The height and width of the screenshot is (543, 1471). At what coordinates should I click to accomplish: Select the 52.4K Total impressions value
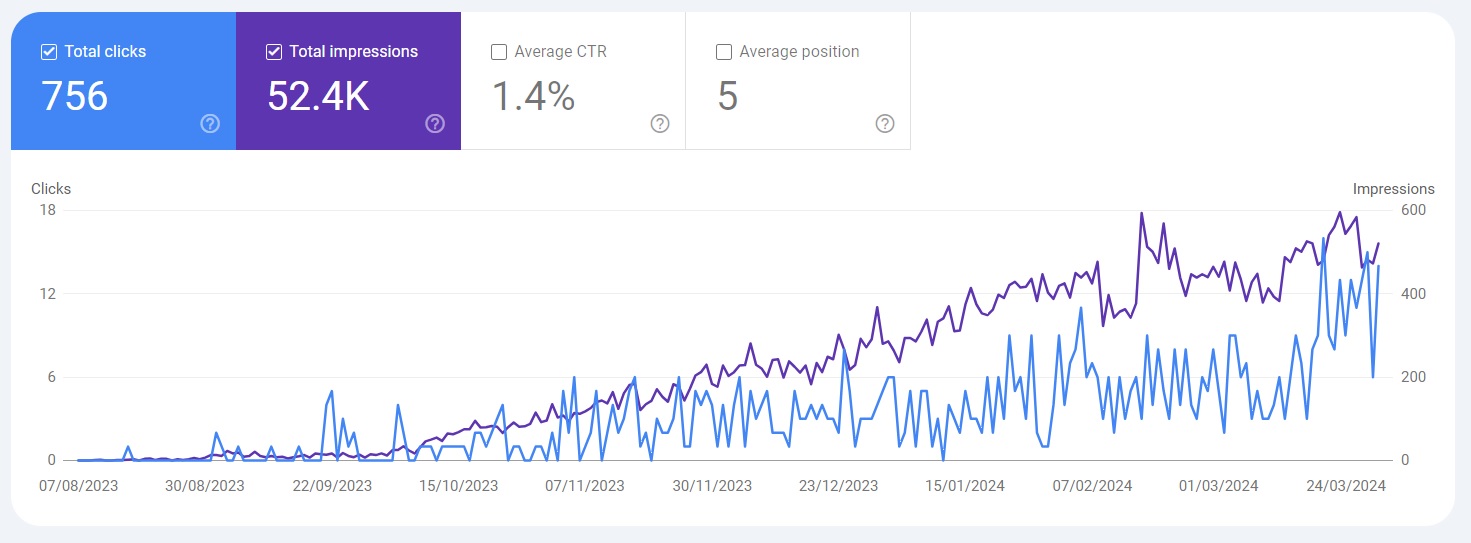(x=318, y=96)
